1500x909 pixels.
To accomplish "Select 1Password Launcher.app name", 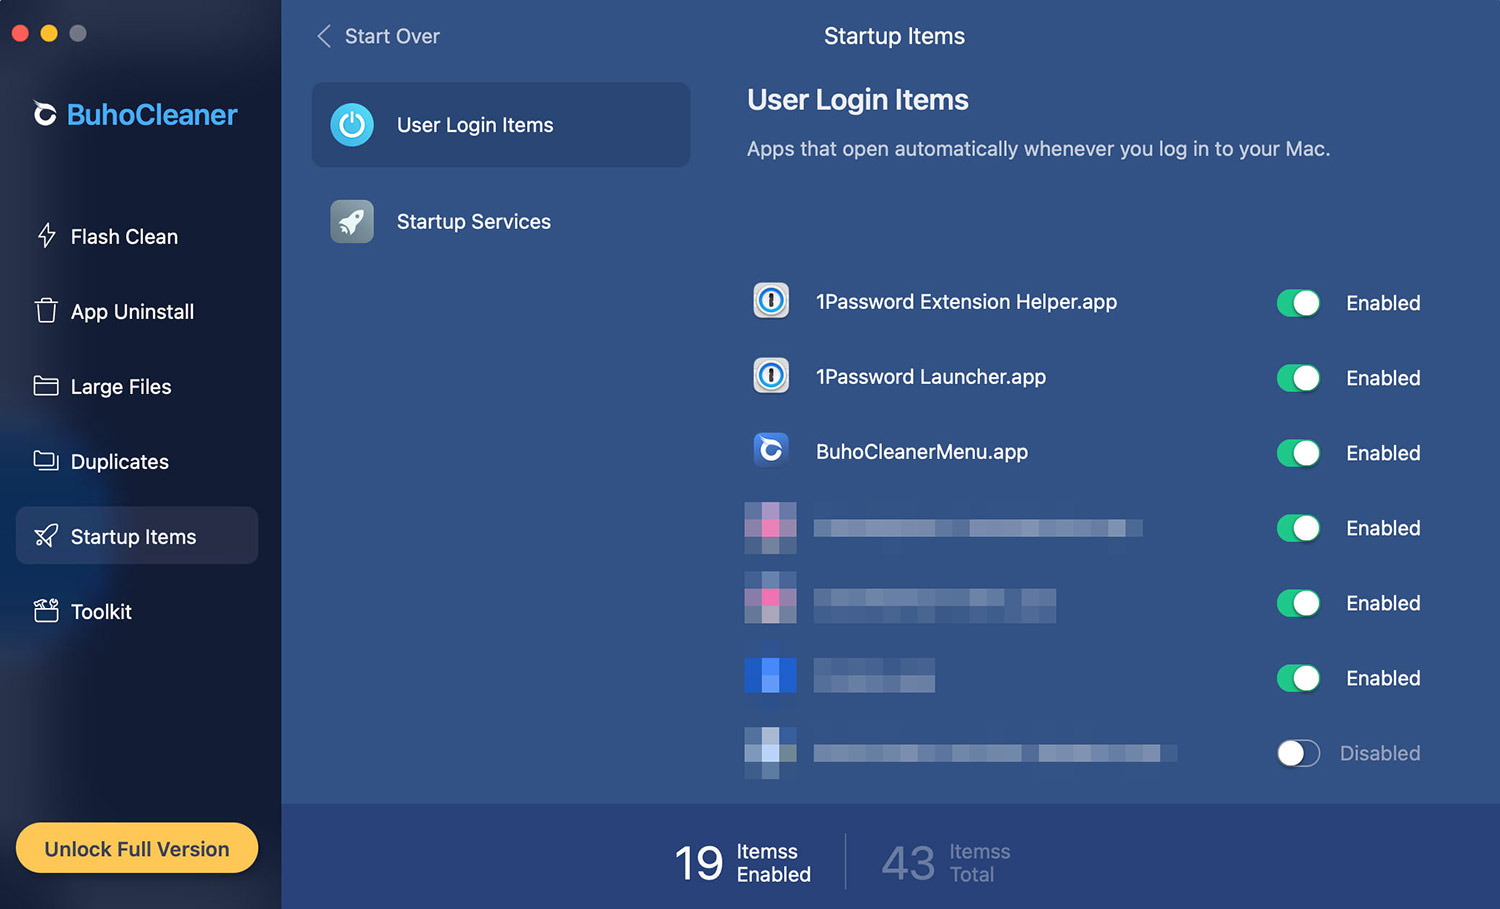I will (x=931, y=377).
